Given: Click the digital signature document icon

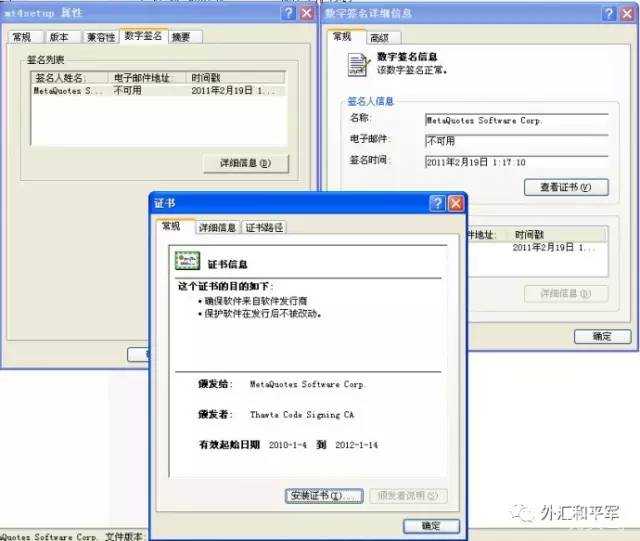Looking at the screenshot, I should pyautogui.click(x=359, y=65).
